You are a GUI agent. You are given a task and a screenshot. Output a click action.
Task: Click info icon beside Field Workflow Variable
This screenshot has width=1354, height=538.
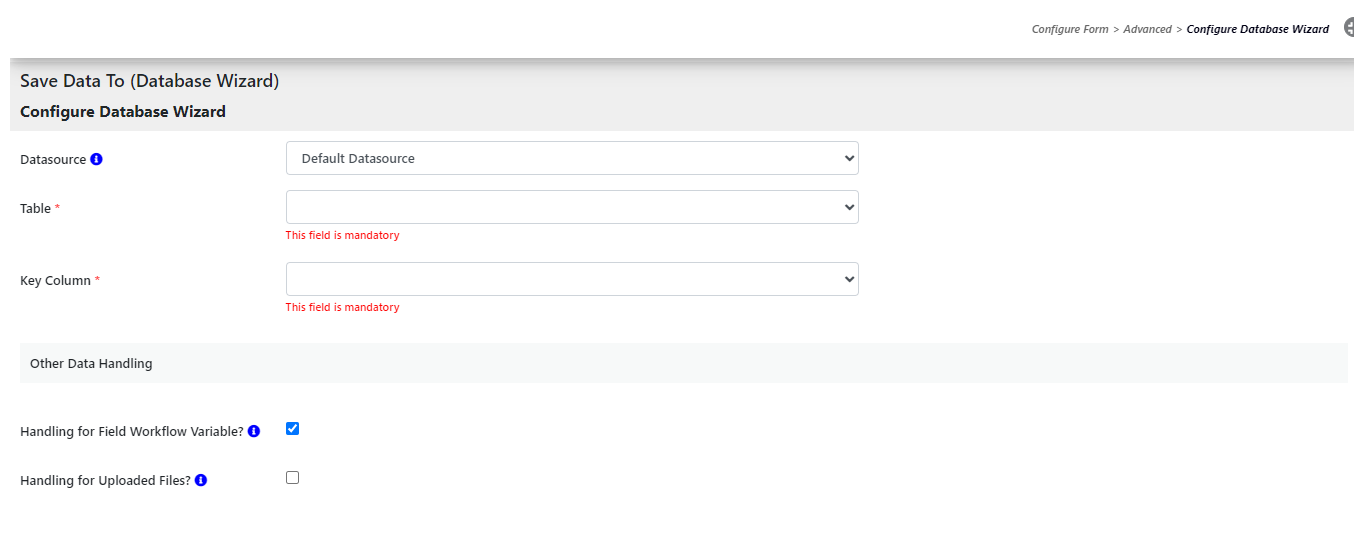pos(254,431)
